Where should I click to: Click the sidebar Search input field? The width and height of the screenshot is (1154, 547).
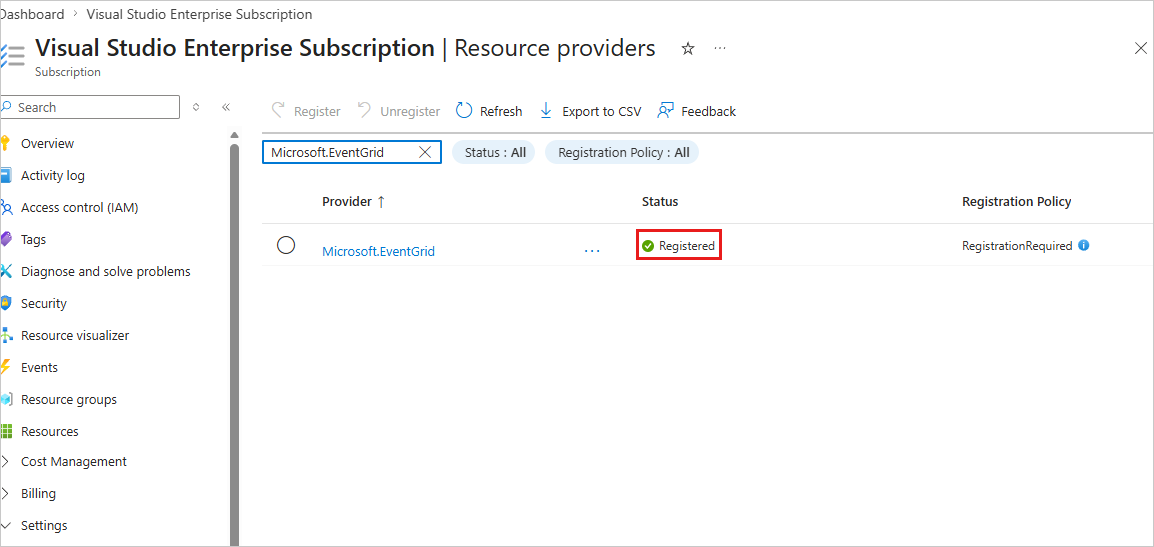point(89,107)
